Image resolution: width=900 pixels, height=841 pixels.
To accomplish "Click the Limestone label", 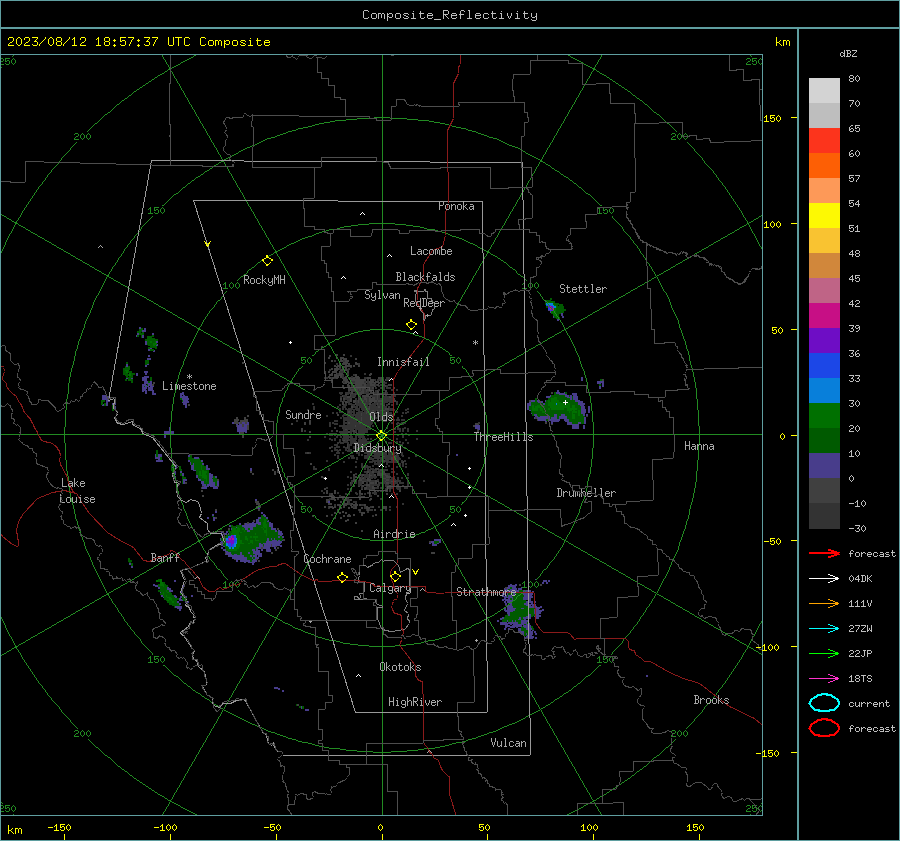I will 189,386.
